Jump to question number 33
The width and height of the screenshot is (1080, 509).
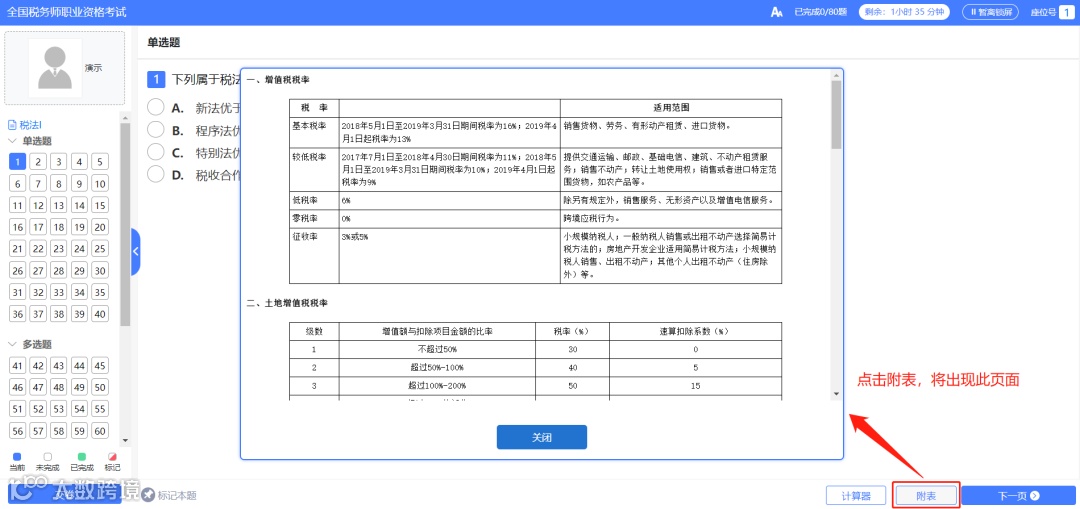[x=59, y=292]
